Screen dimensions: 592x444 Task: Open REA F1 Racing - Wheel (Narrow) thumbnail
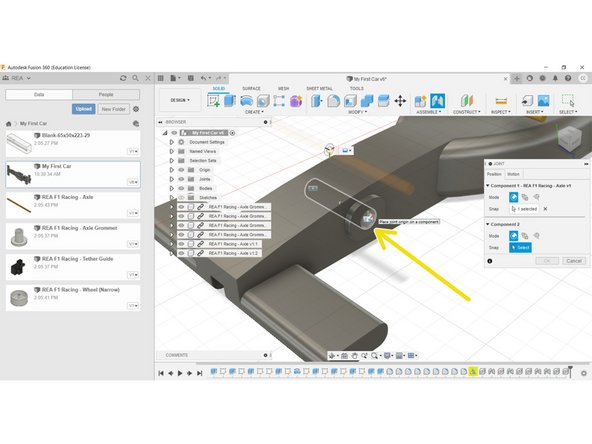pyautogui.click(x=19, y=298)
